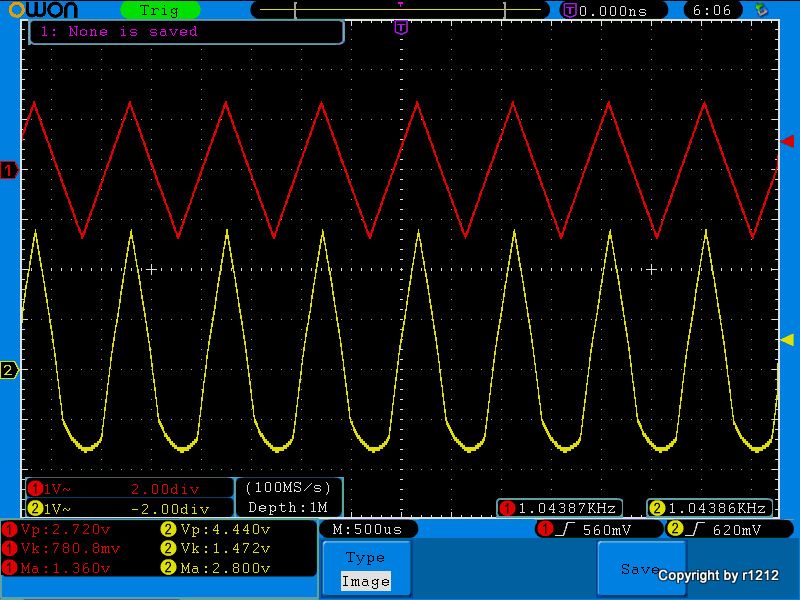Viewport: 800px width, 600px height.
Task: Click the 6:06 clock display
Action: click(712, 10)
